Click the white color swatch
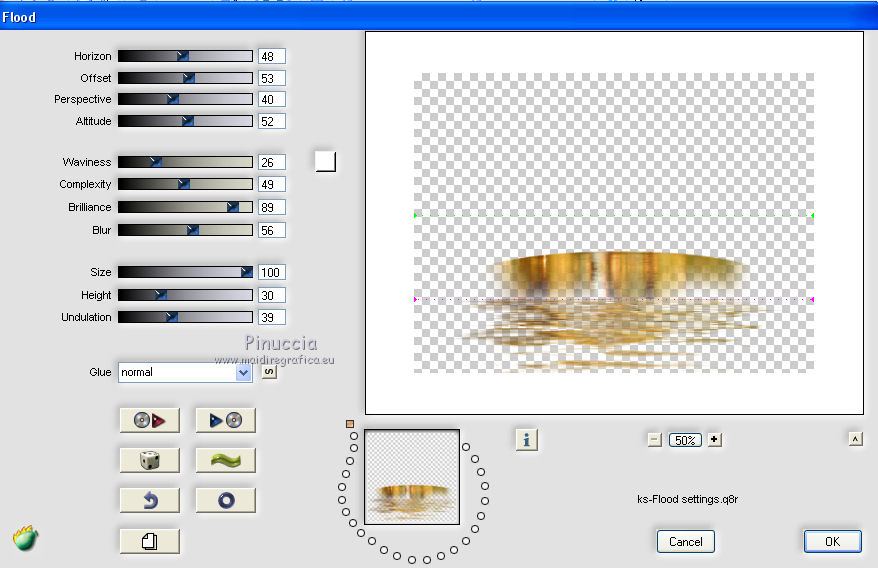 [326, 161]
